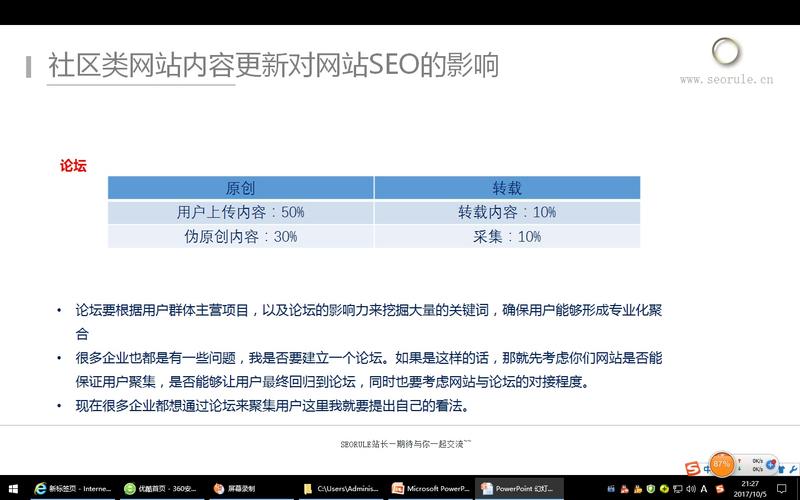Select the PowerPoint 幻灯片 slideshow taskbar item
The height and width of the screenshot is (500, 800).
(x=519, y=488)
